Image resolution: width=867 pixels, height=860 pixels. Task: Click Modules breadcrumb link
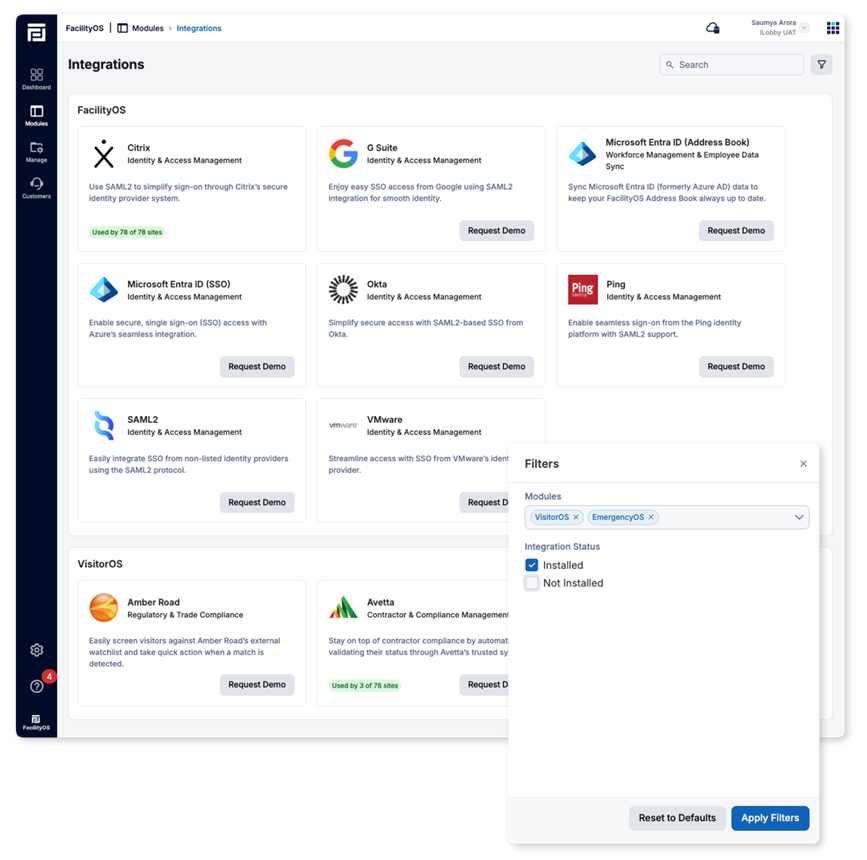click(149, 28)
